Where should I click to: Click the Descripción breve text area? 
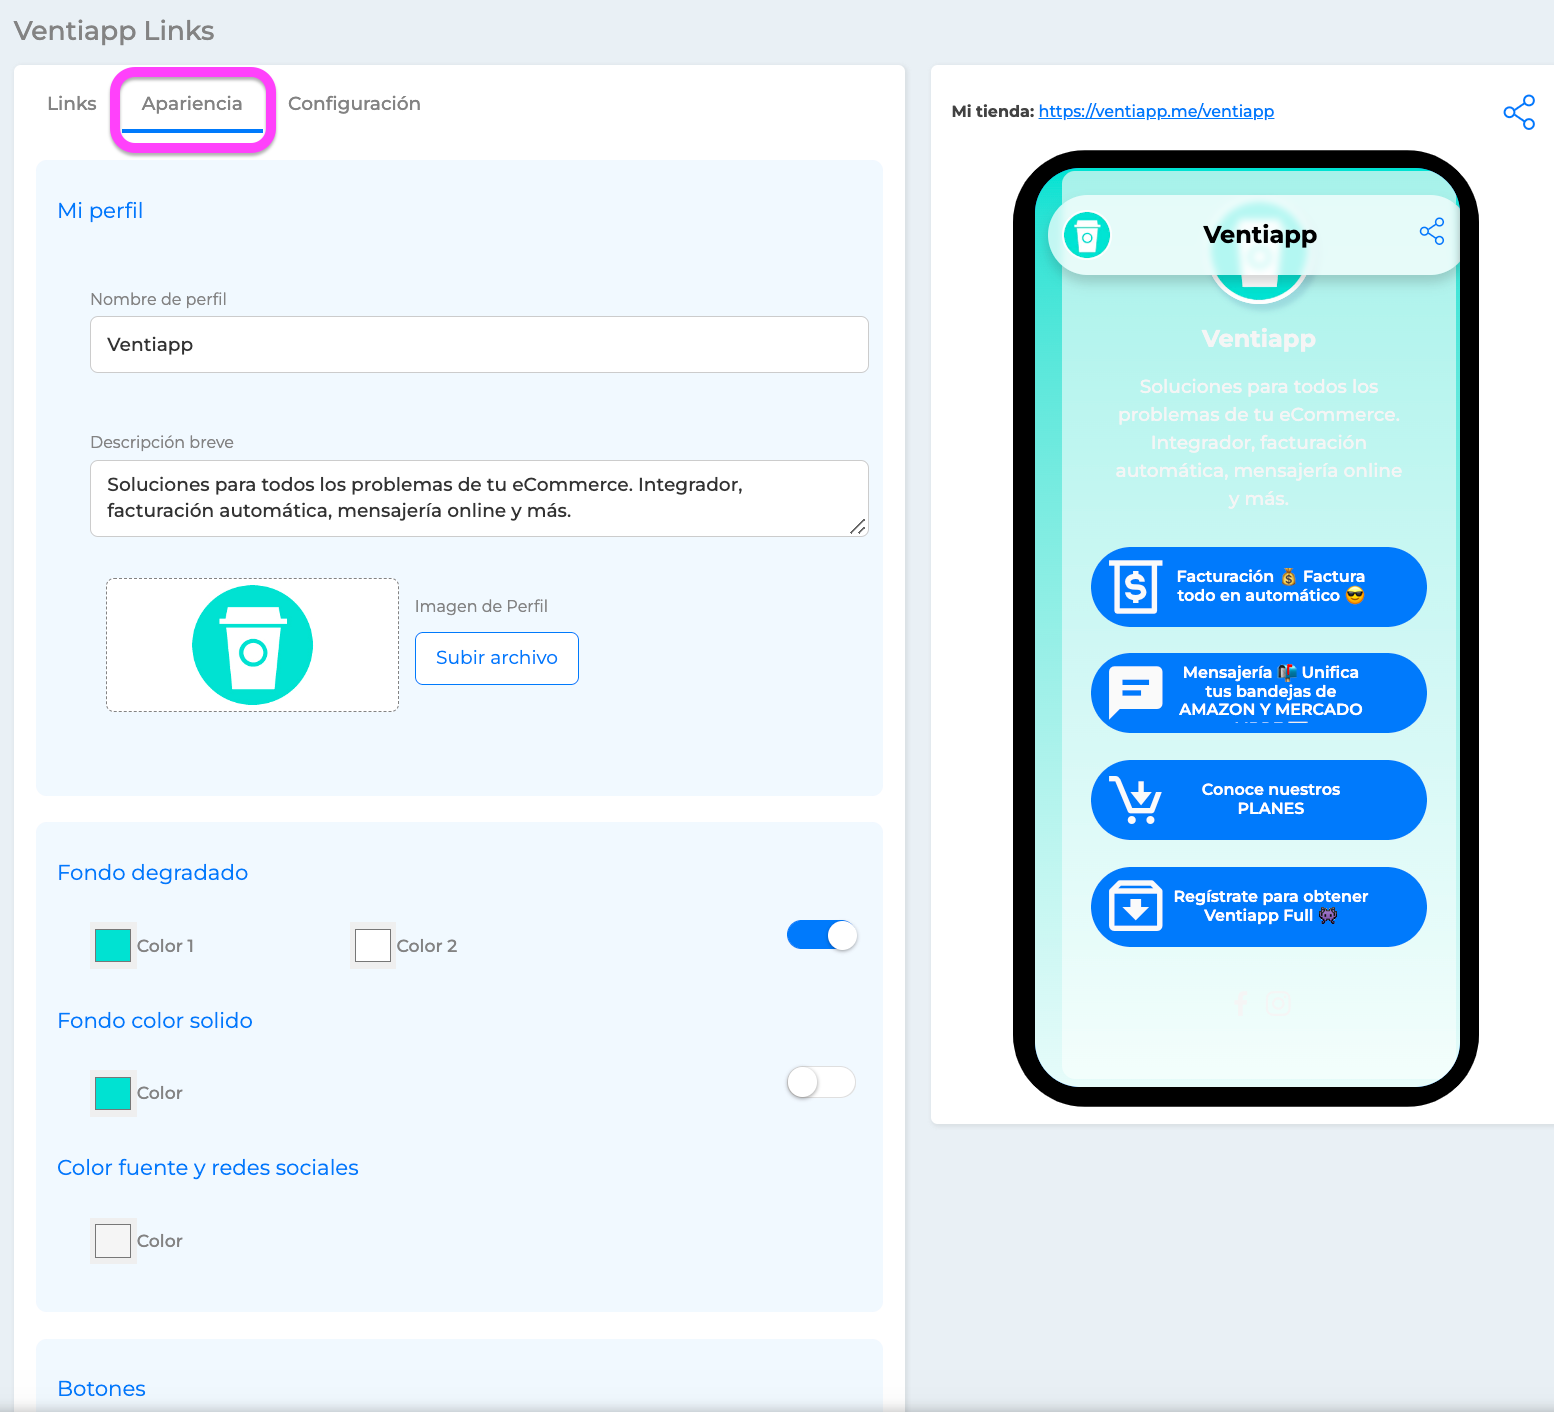coord(479,498)
